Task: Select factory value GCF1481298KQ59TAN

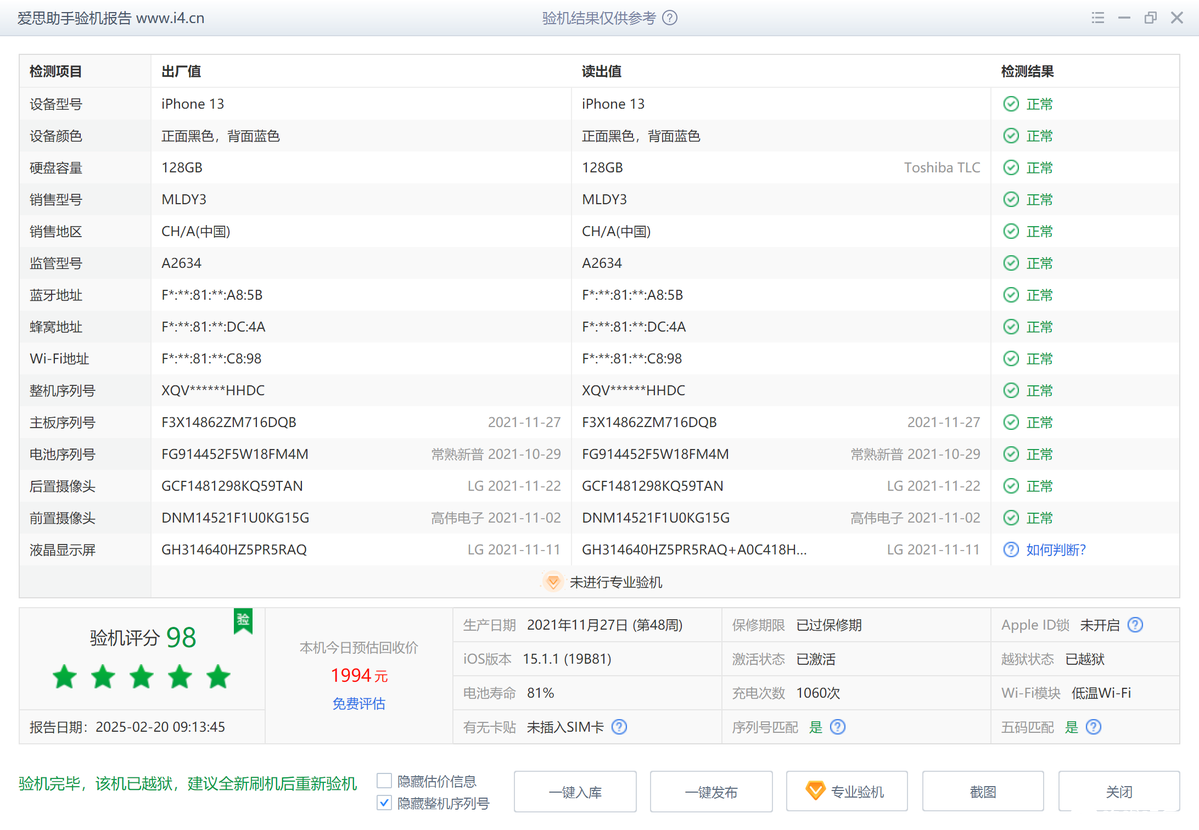Action: pos(232,486)
